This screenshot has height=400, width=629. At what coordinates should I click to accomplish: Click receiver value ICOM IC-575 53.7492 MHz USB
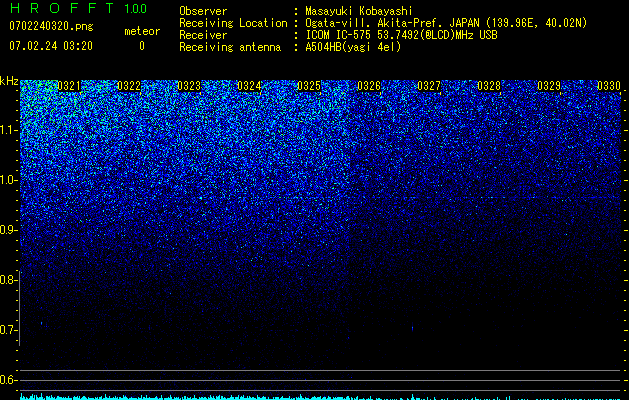coord(401,35)
